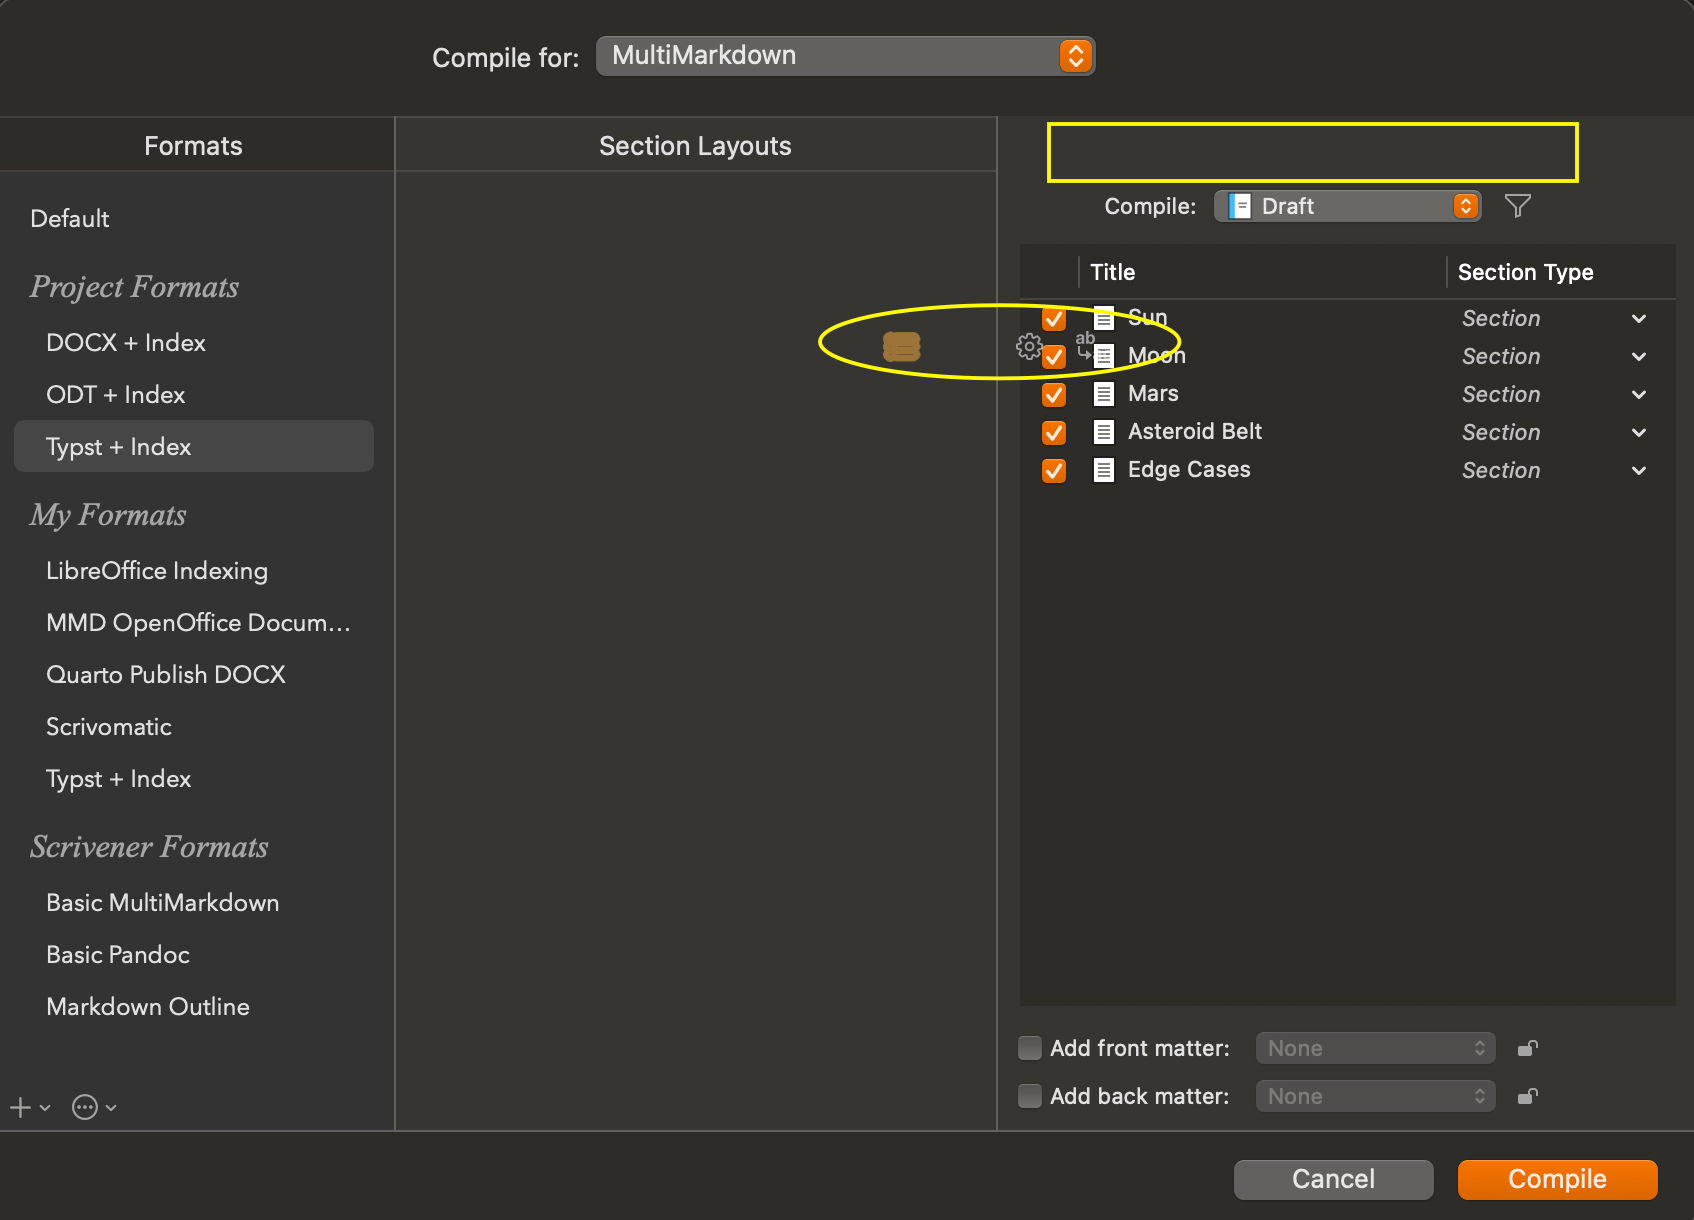Screen dimensions: 1694x1220
Task: Click the document icon next to Edge Cases
Action: 1104,470
